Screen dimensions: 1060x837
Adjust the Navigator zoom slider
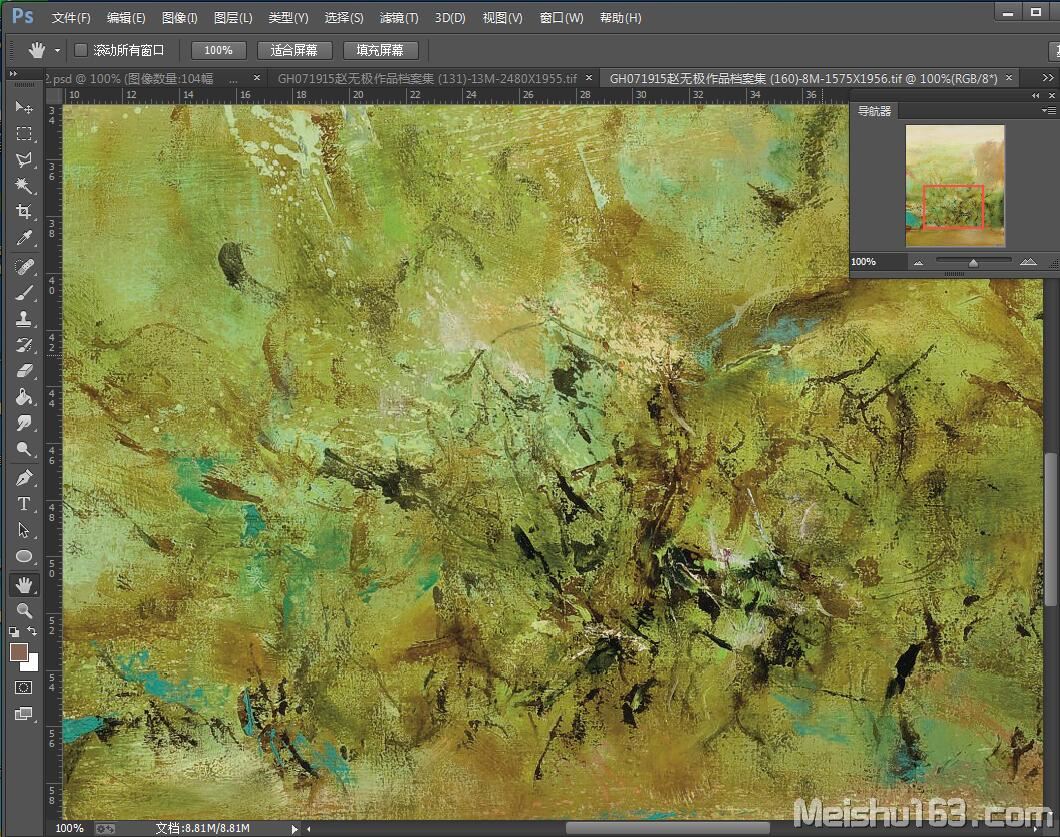[973, 262]
